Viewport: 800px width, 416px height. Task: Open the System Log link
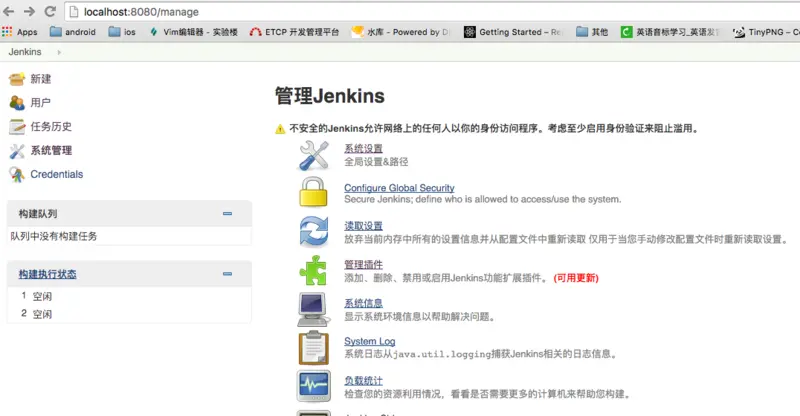(x=369, y=341)
